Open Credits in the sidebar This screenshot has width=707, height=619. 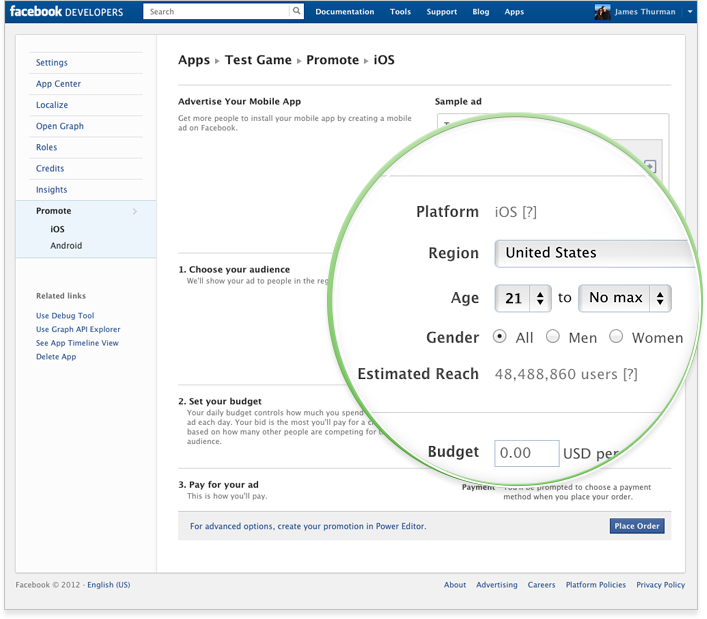coord(50,169)
